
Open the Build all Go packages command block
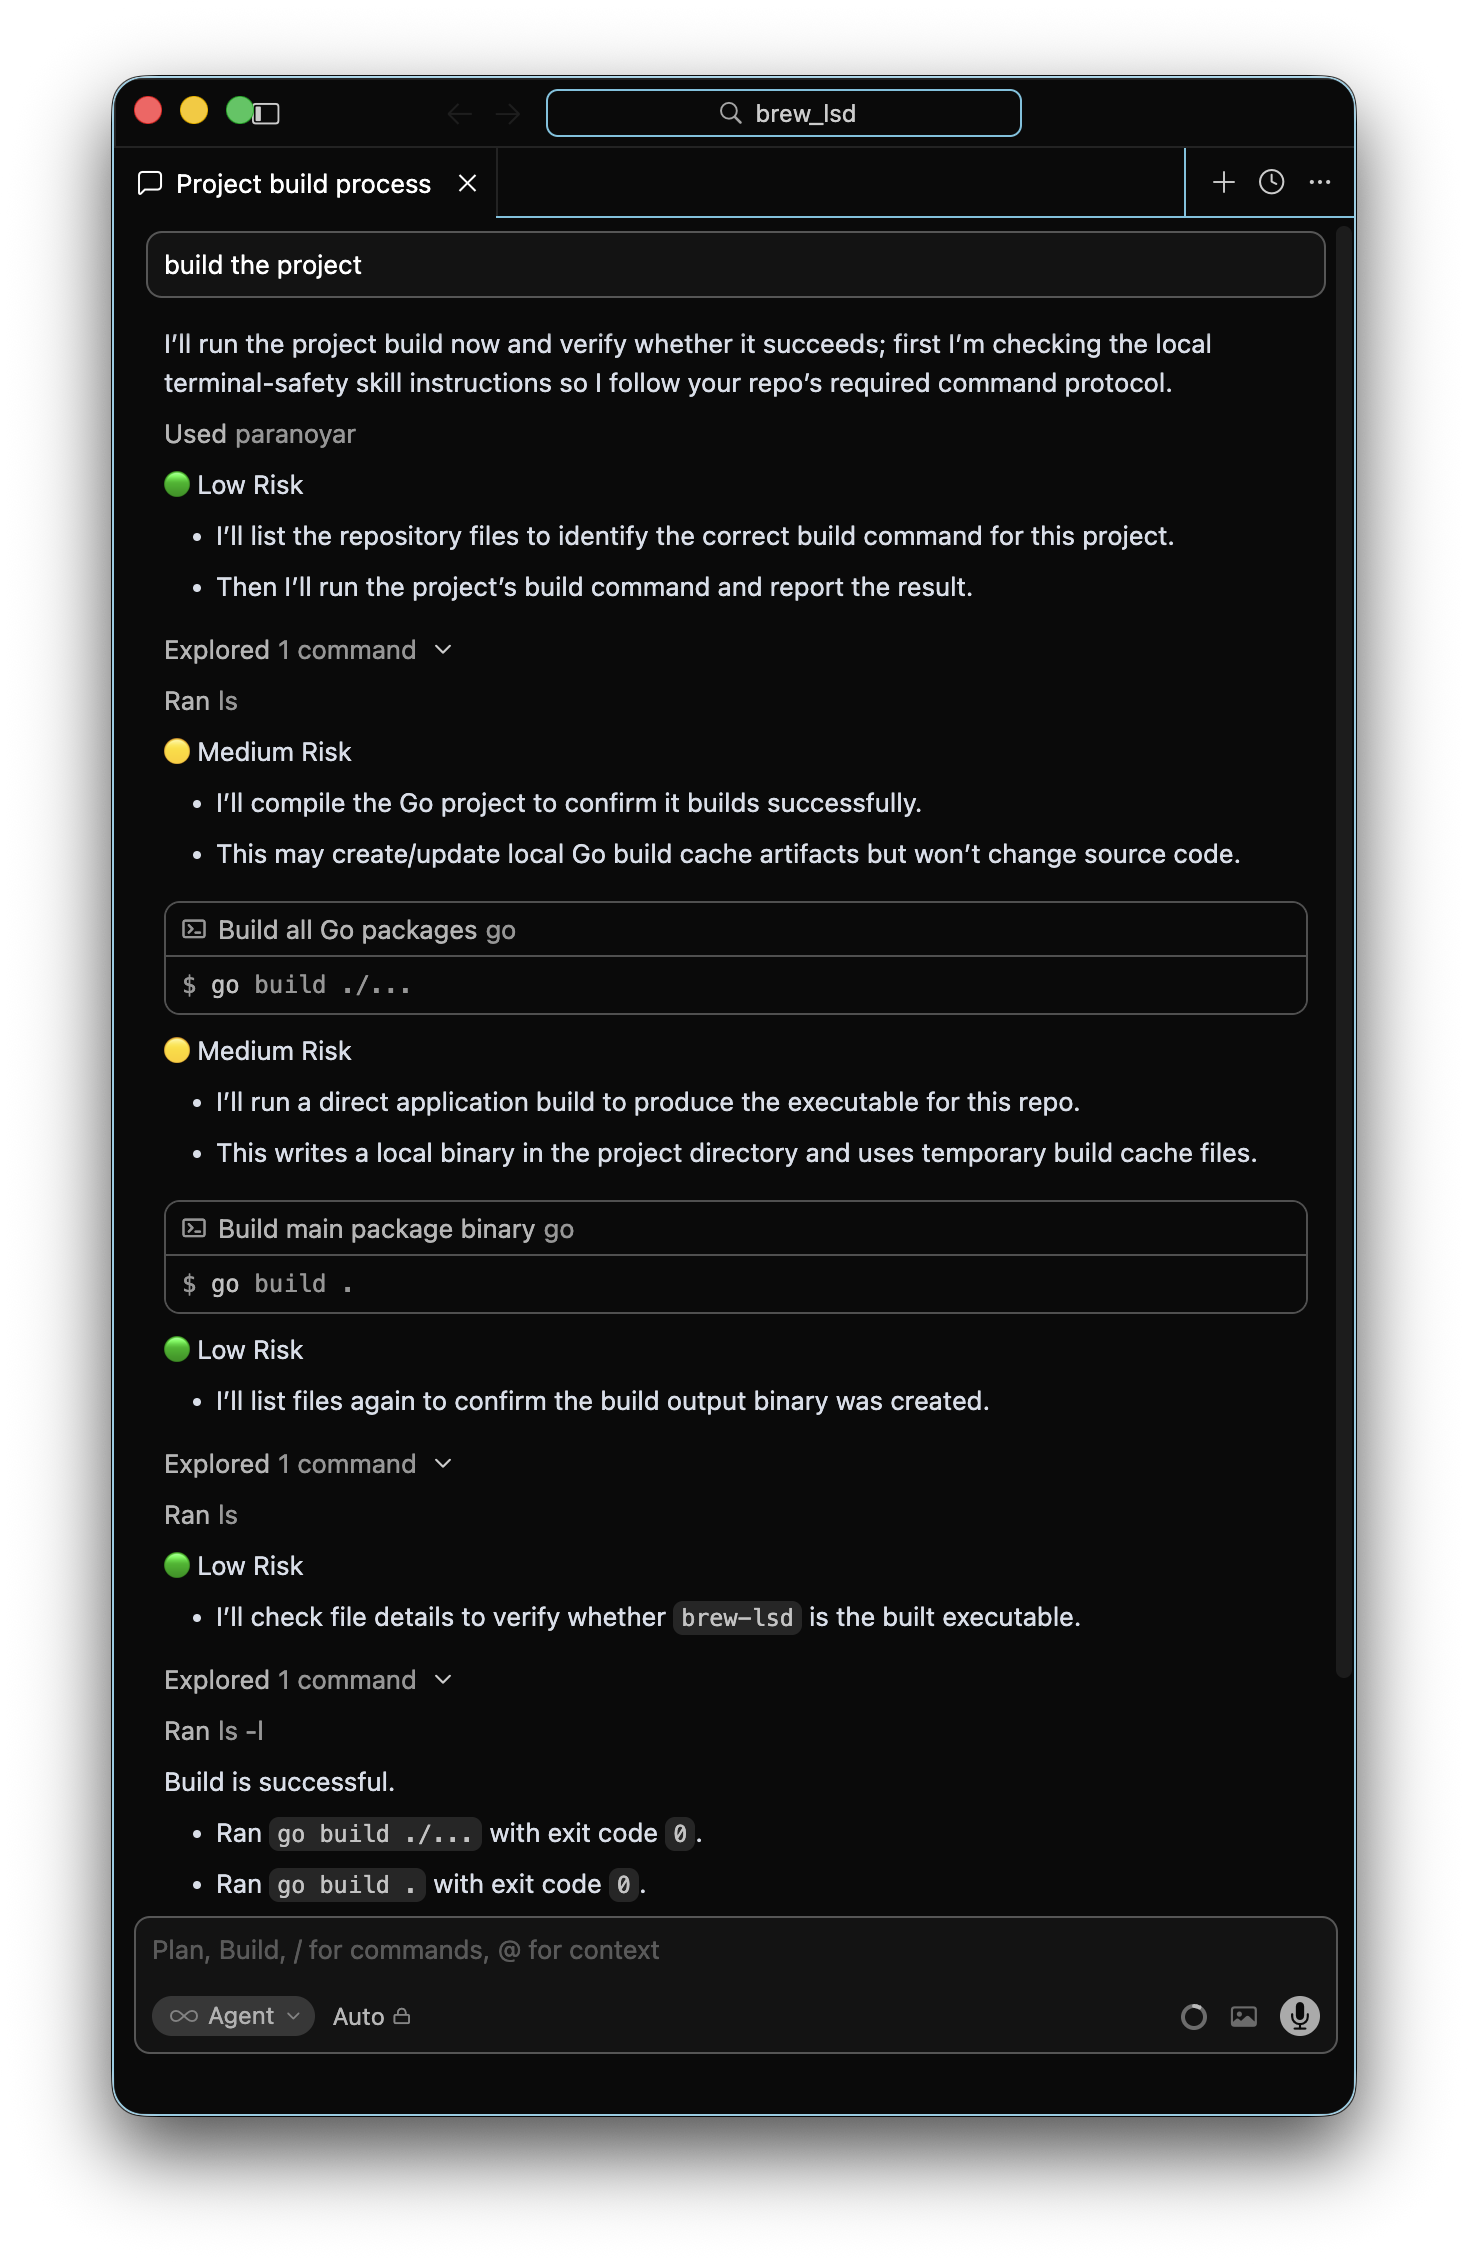coord(735,930)
